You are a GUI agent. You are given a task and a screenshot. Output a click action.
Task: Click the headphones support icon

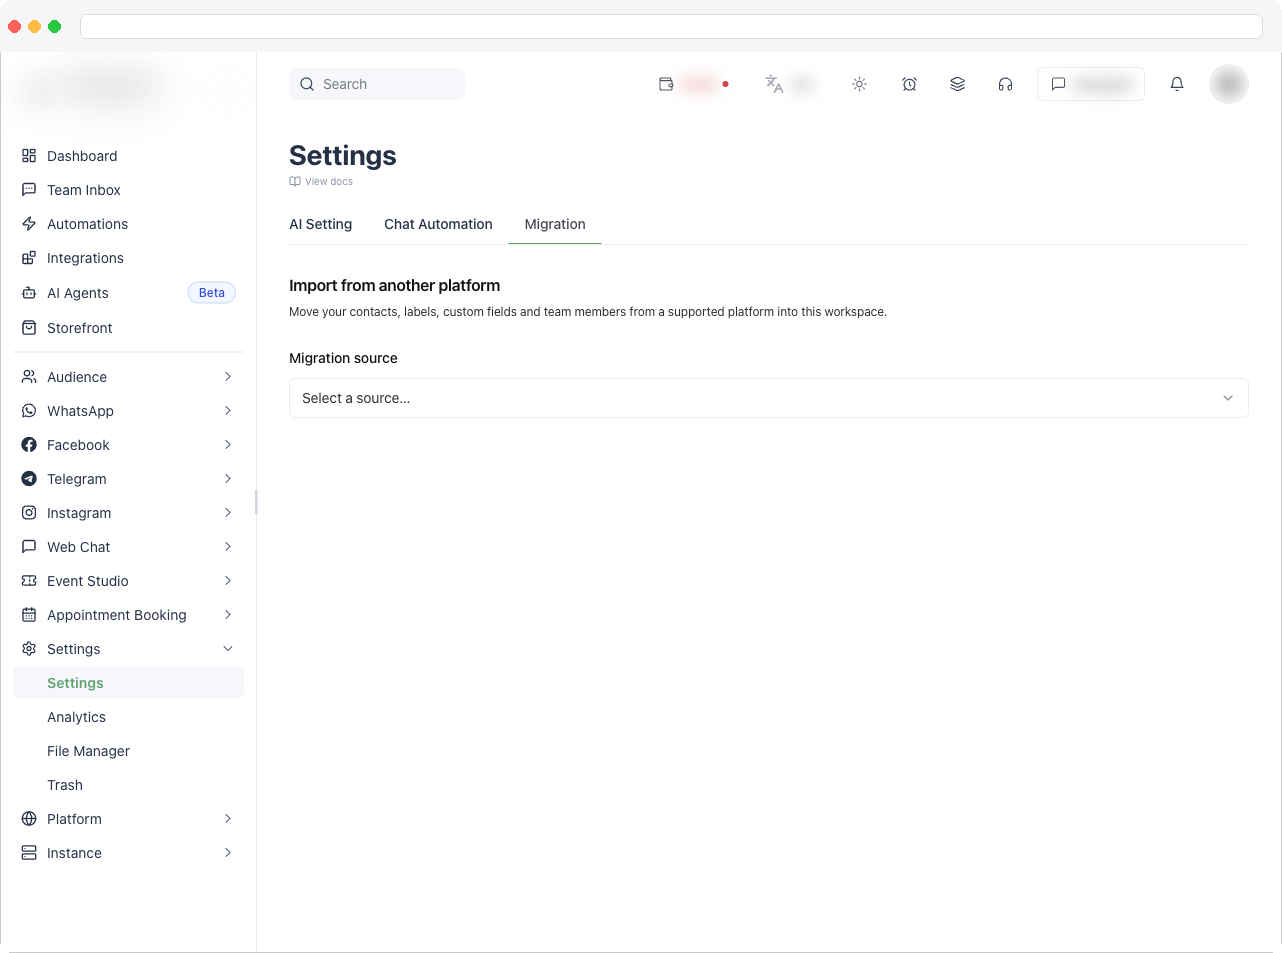coord(1005,84)
